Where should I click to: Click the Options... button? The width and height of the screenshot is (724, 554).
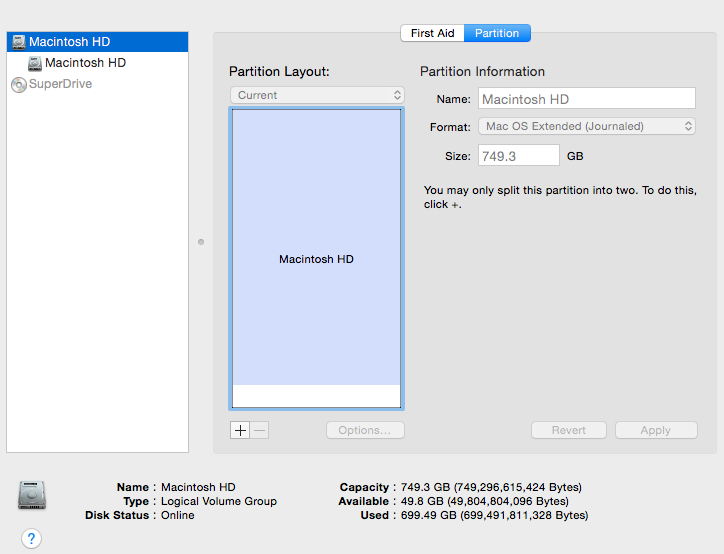(x=365, y=430)
